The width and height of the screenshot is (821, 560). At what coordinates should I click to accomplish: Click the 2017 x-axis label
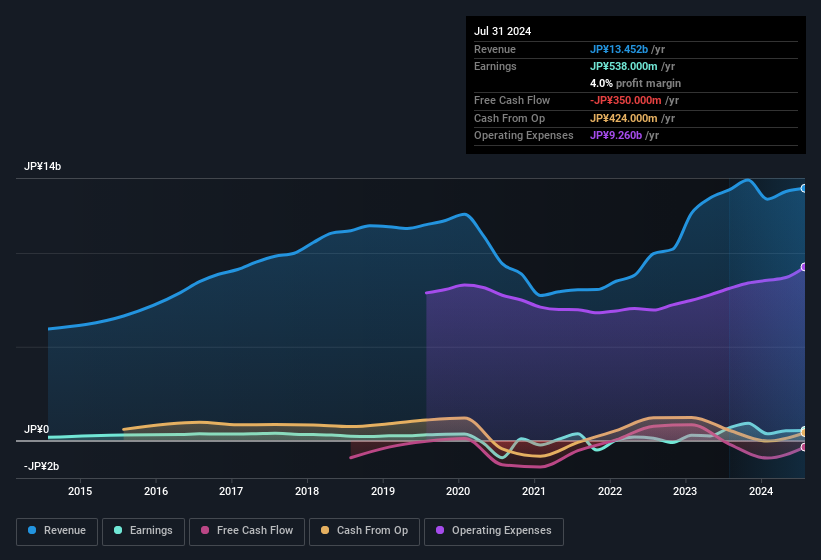231,491
